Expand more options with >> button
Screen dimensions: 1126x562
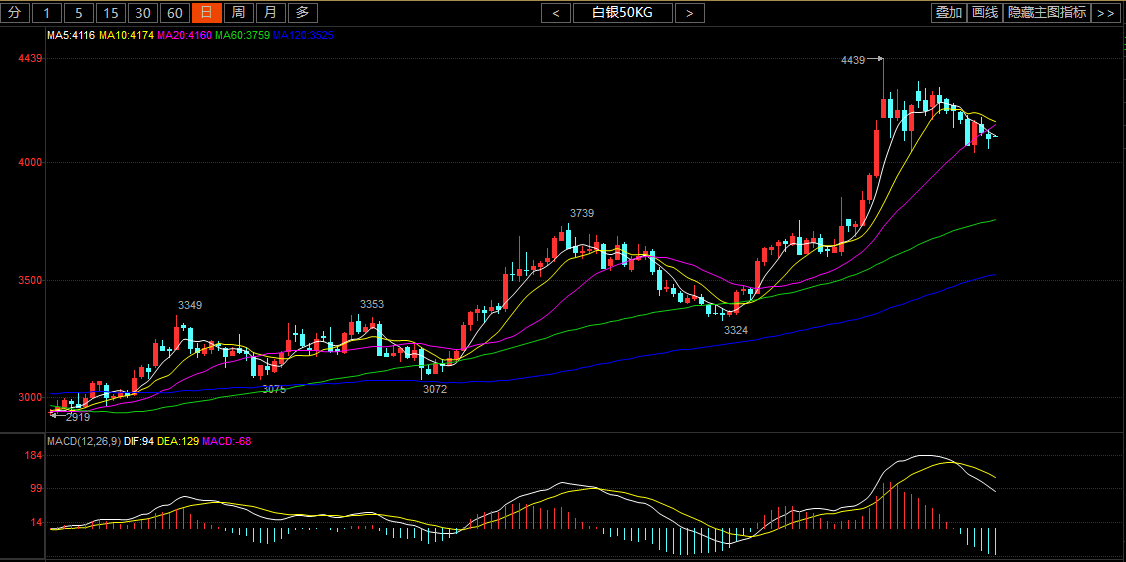(x=1105, y=13)
